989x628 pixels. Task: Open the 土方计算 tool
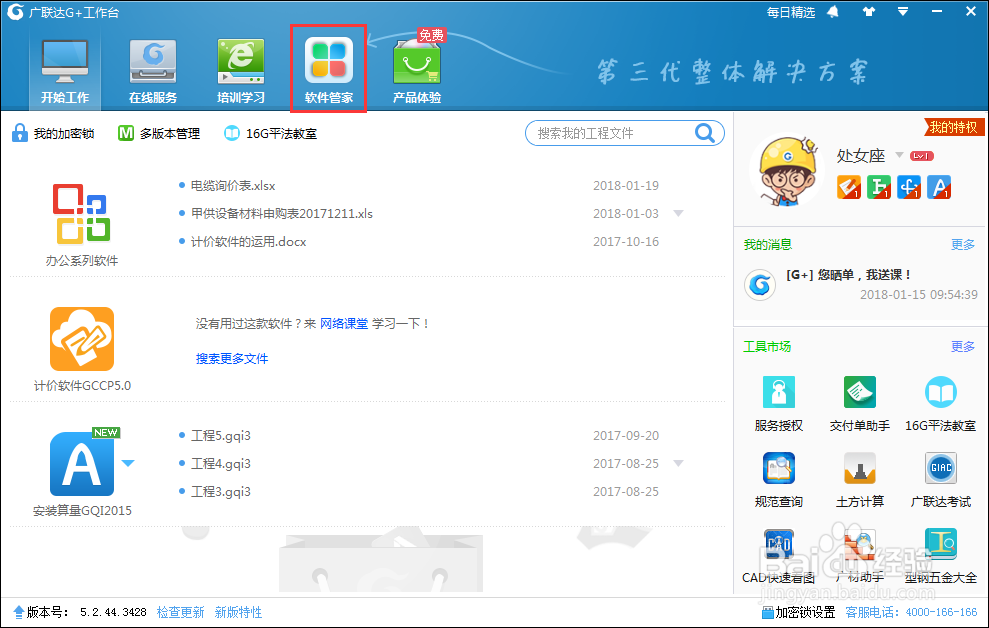[860, 480]
